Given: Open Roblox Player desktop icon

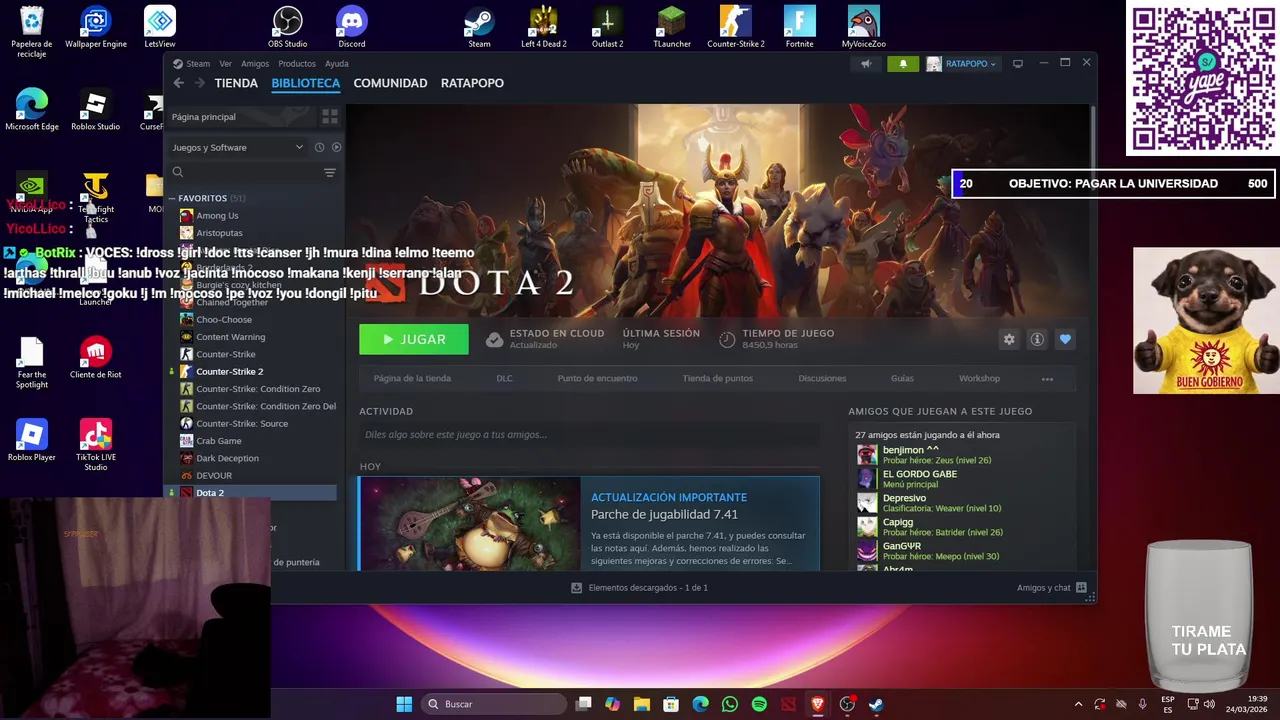Looking at the screenshot, I should [x=32, y=440].
